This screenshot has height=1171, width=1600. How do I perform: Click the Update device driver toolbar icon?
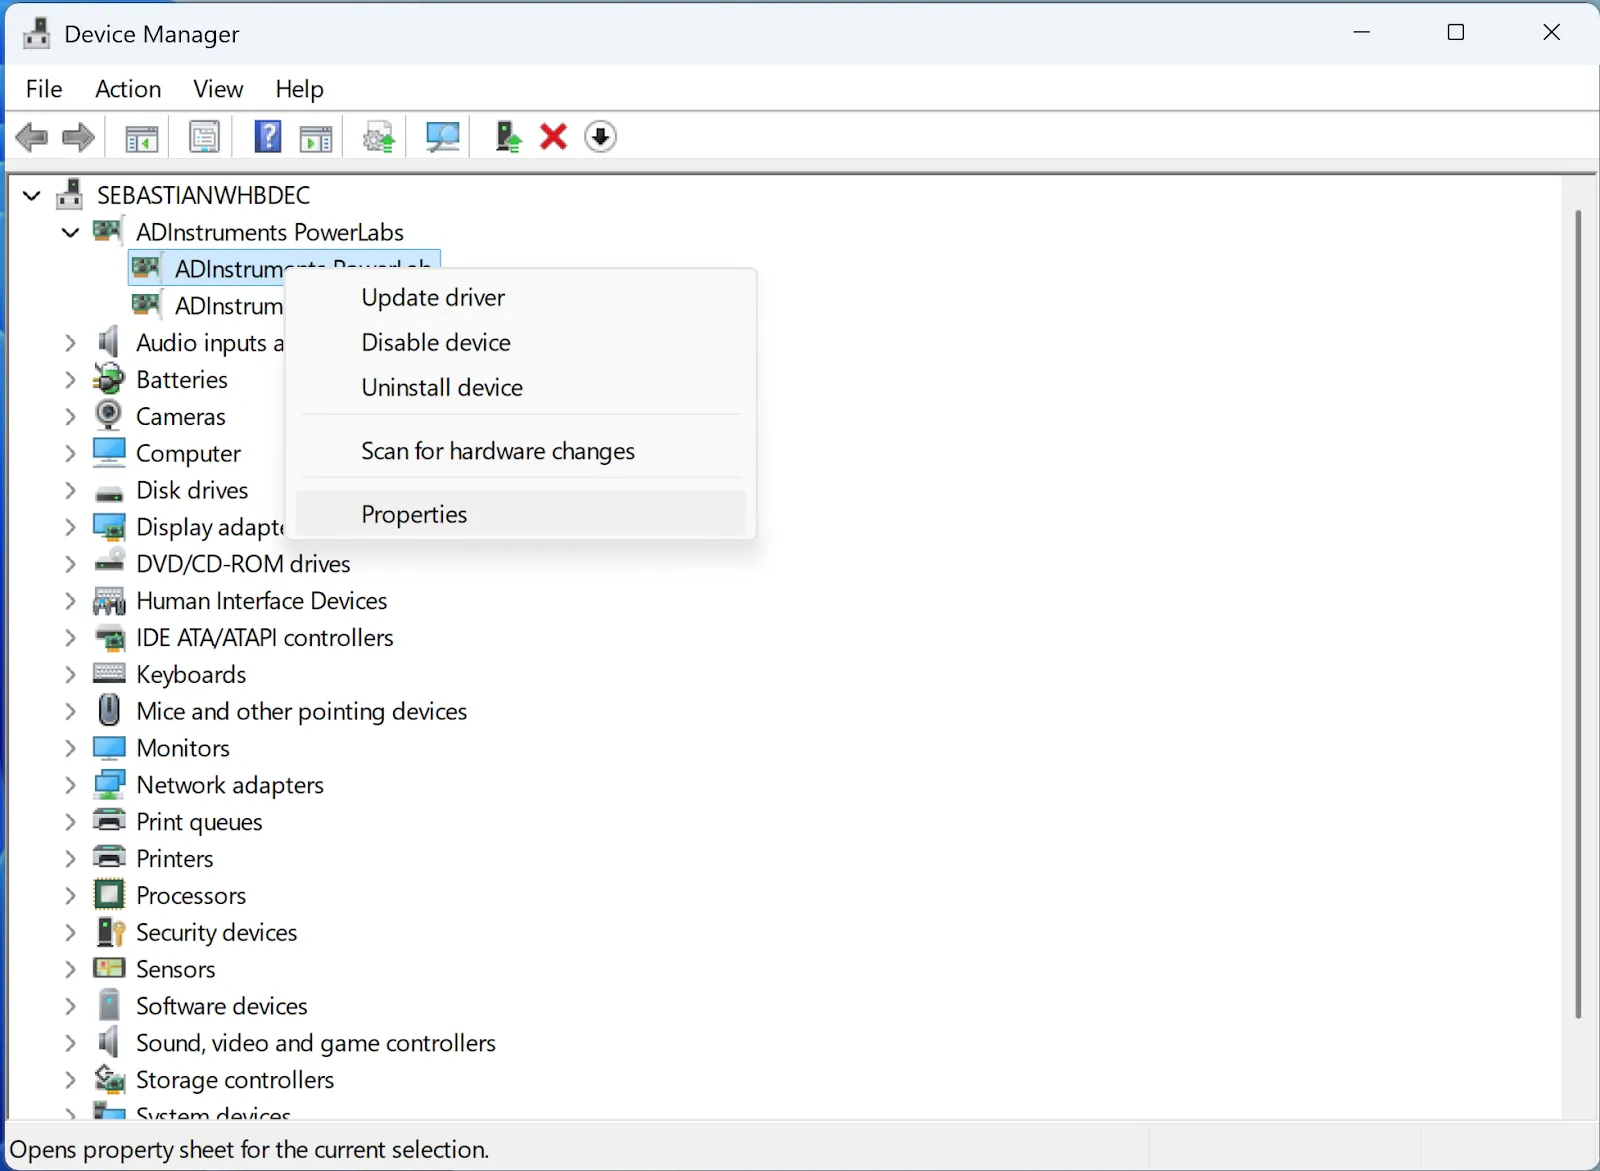[x=379, y=137]
